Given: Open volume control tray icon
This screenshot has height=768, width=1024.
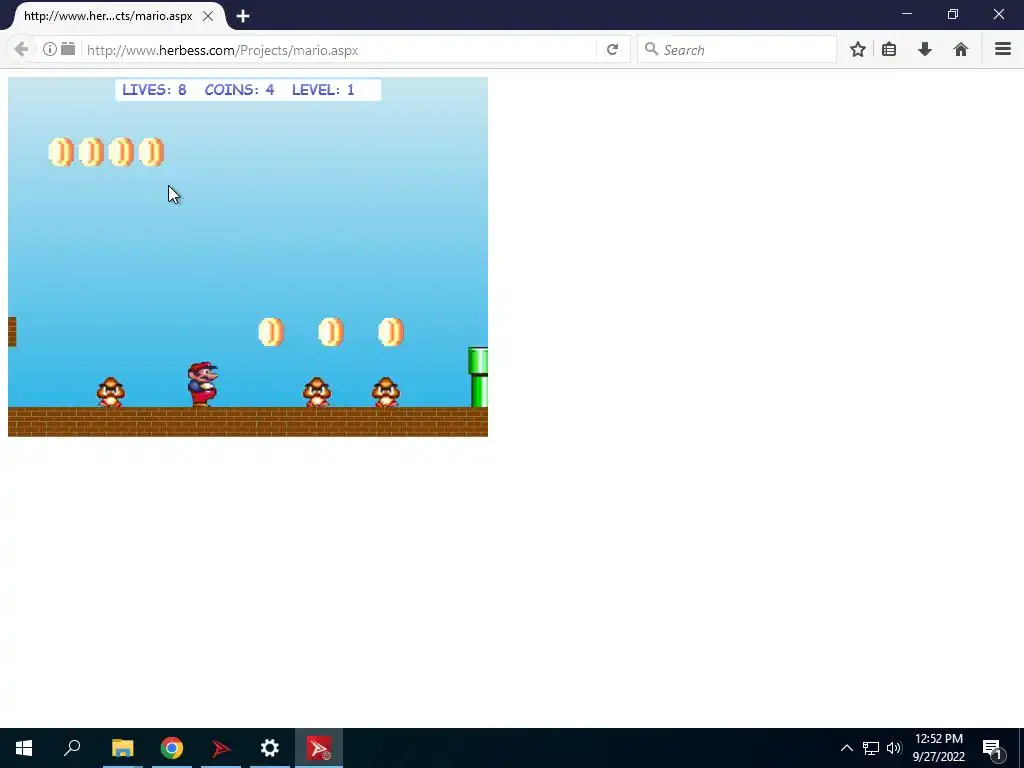Looking at the screenshot, I should 894,748.
